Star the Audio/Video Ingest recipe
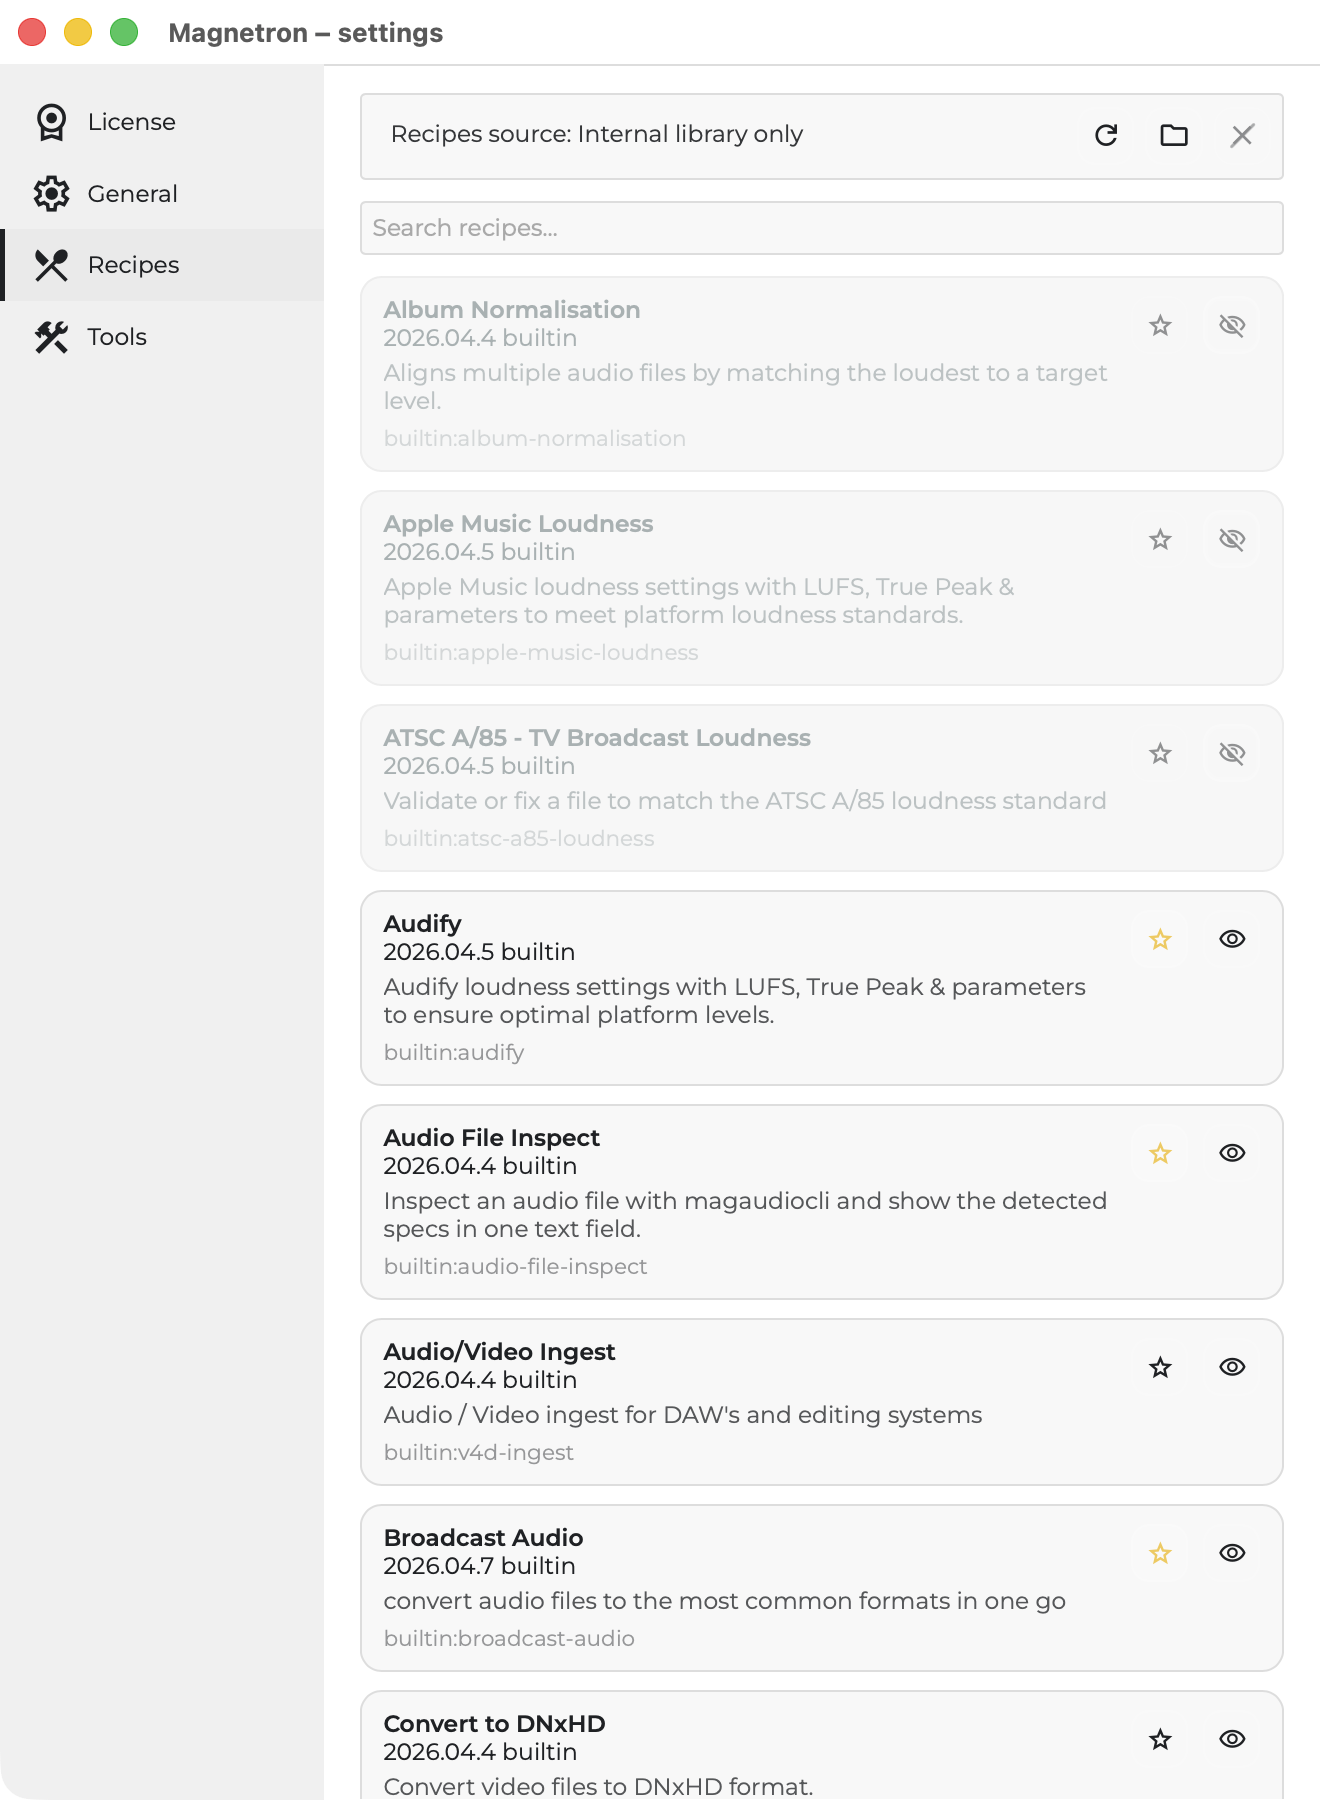Screen dimensions: 1320x1800 click(1160, 1368)
